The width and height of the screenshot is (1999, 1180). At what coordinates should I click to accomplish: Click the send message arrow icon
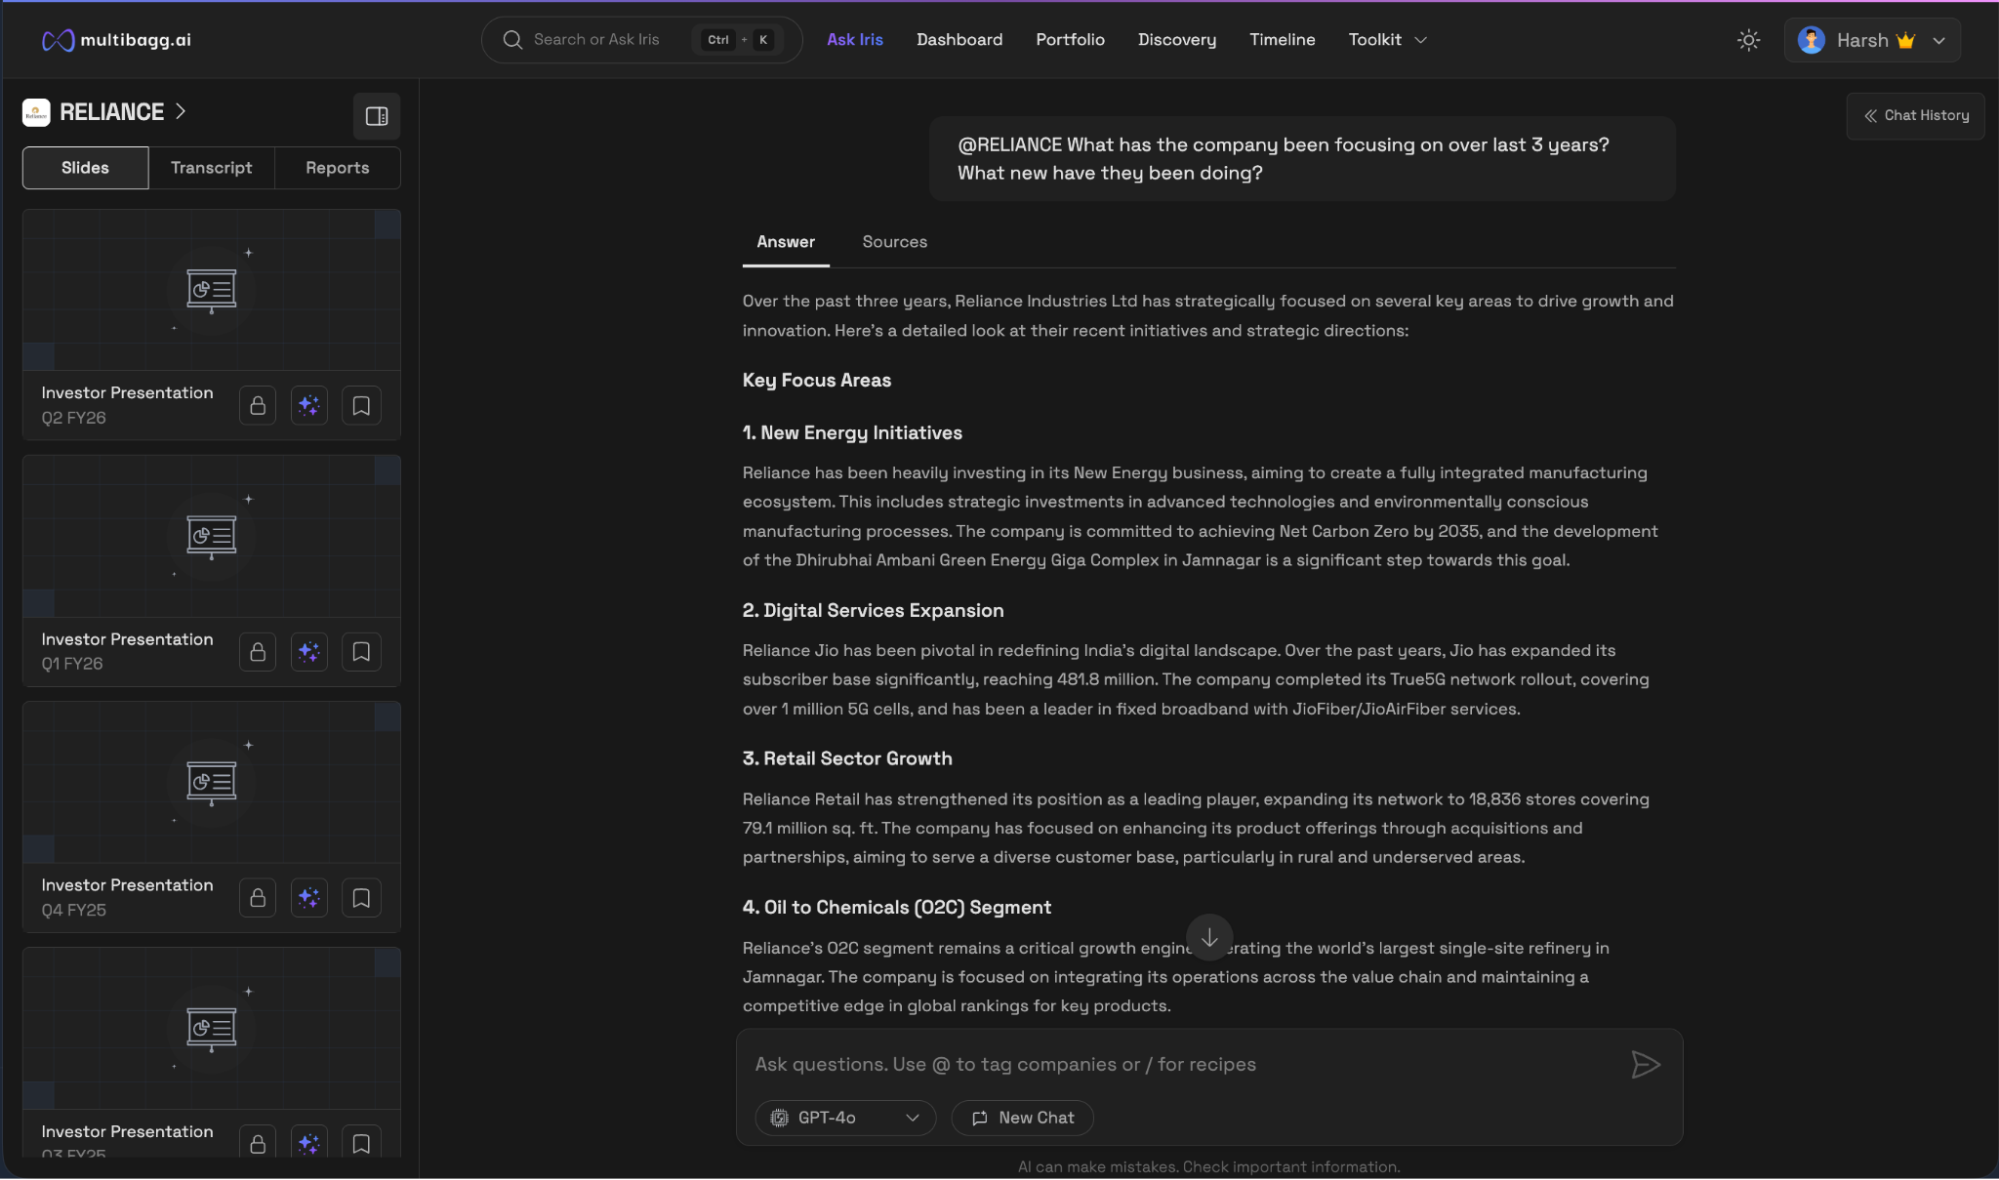1645,1064
